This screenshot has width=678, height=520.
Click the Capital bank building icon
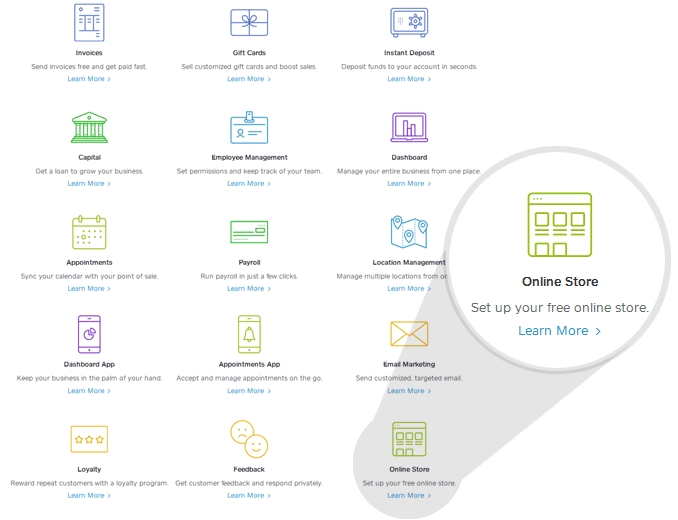click(89, 128)
